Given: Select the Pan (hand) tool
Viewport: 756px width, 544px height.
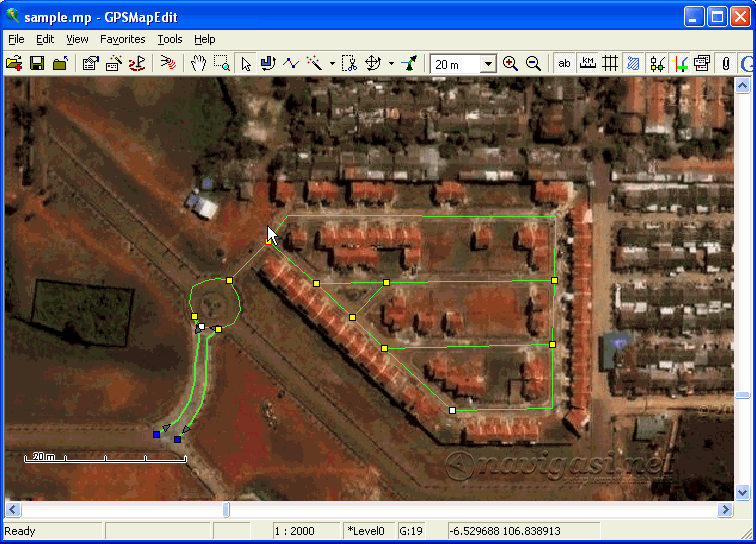Looking at the screenshot, I should 198,63.
